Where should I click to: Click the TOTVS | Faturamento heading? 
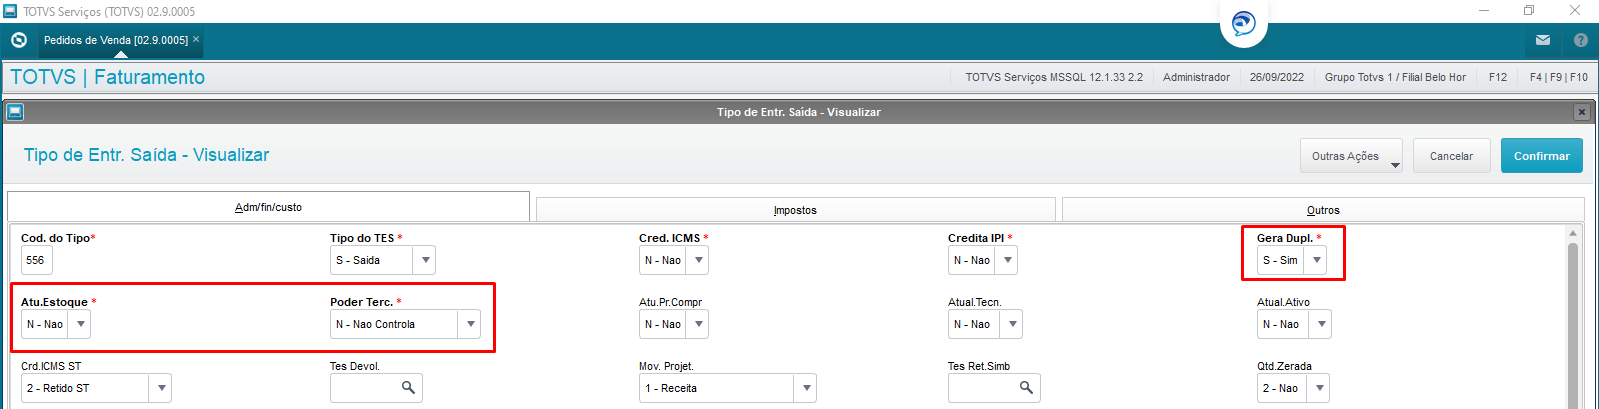click(x=108, y=77)
